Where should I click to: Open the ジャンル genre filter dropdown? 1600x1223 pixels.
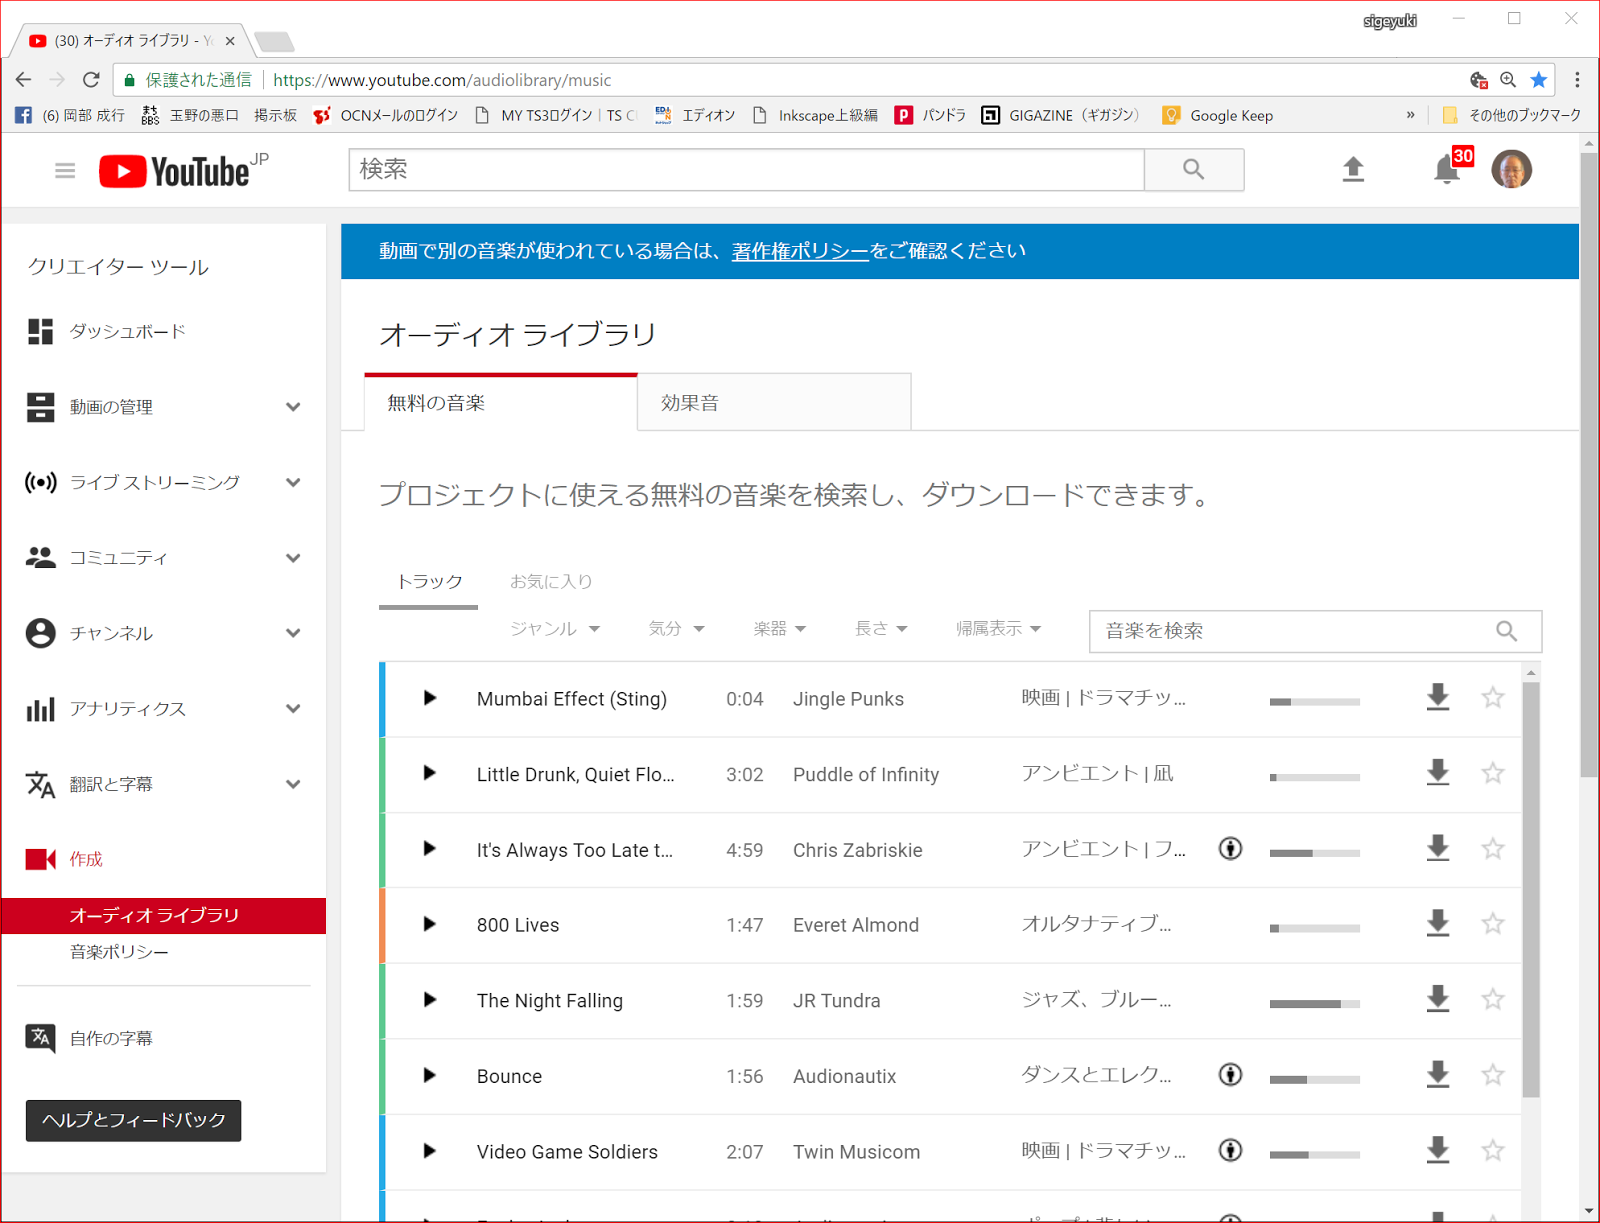tap(555, 629)
